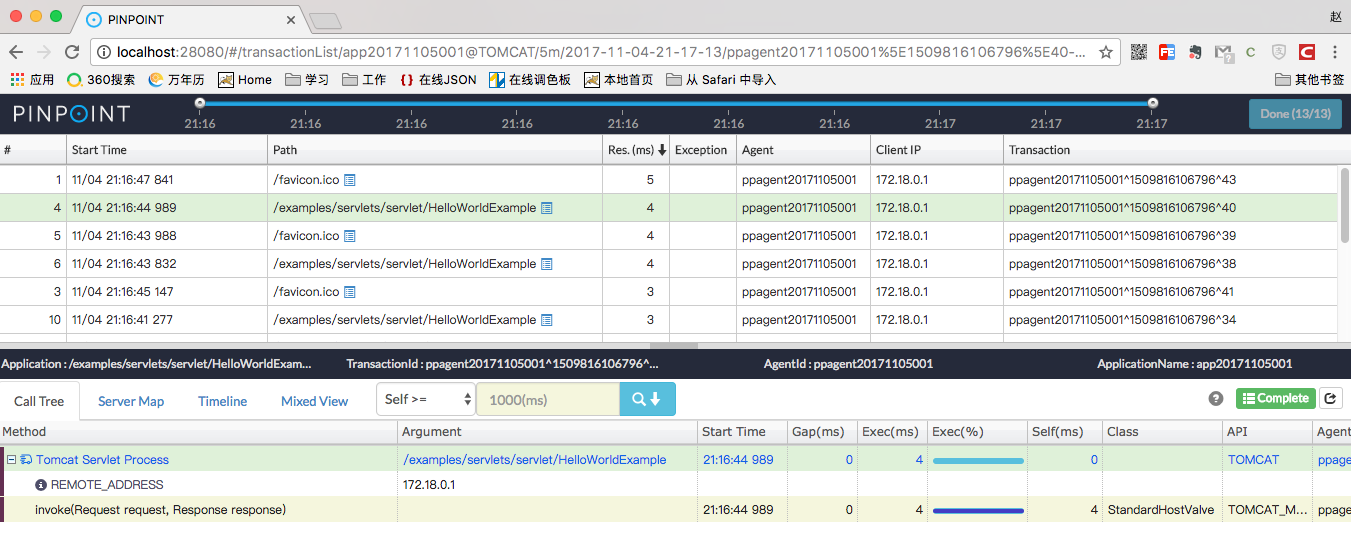The width and height of the screenshot is (1351, 541).
Task: Click the open-in-new-window icon next to Complete
Action: [x=1330, y=398]
